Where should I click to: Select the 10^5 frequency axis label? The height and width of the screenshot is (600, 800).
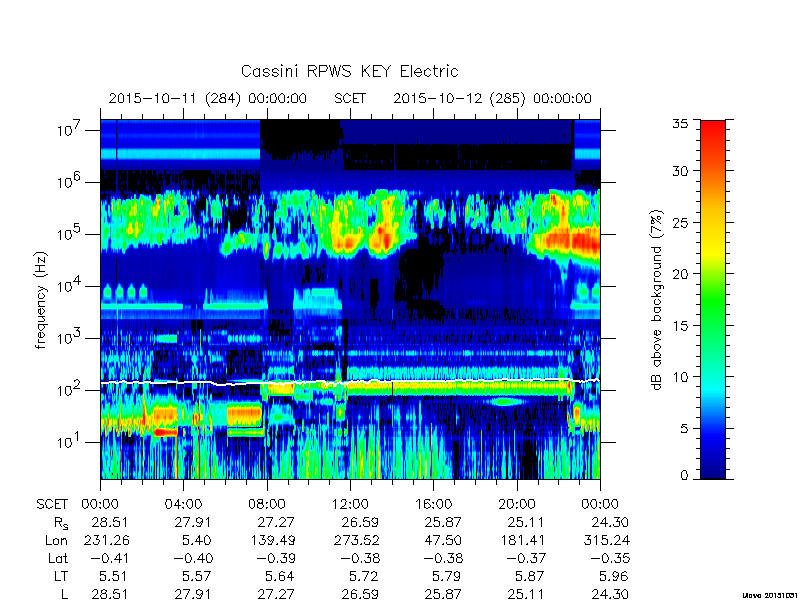[x=70, y=233]
